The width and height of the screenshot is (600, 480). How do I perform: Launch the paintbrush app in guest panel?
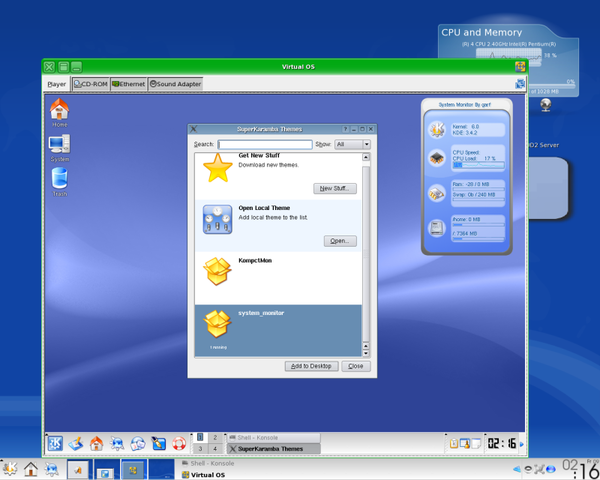click(x=158, y=444)
